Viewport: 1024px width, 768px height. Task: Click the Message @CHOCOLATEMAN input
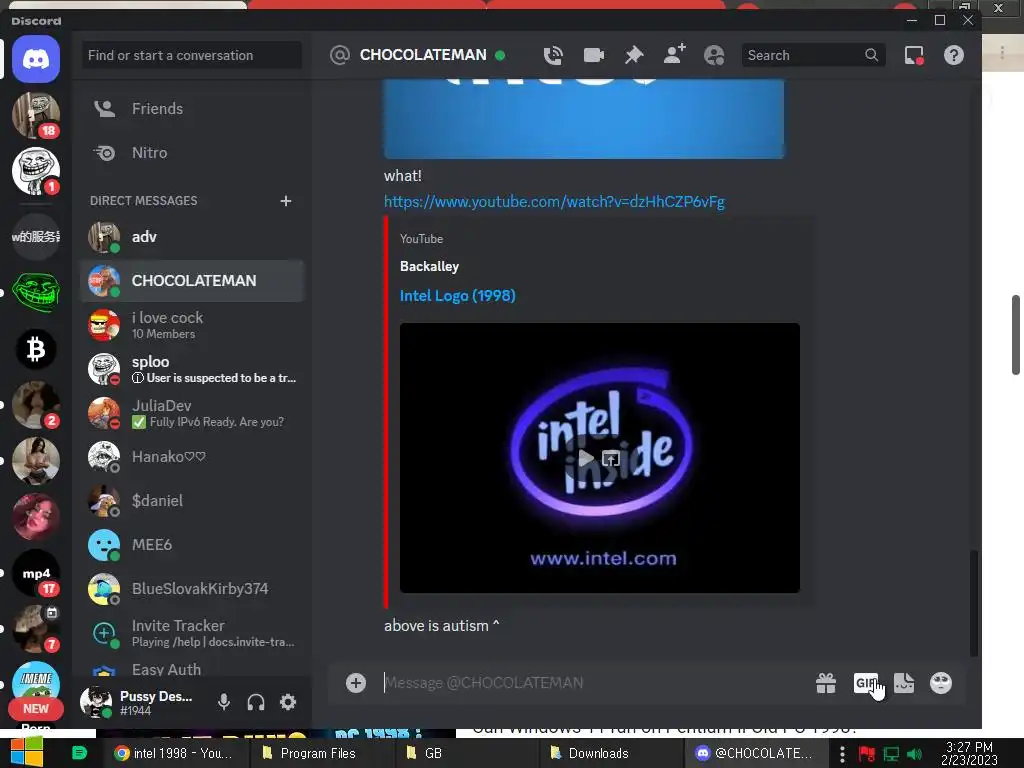pyautogui.click(x=588, y=683)
